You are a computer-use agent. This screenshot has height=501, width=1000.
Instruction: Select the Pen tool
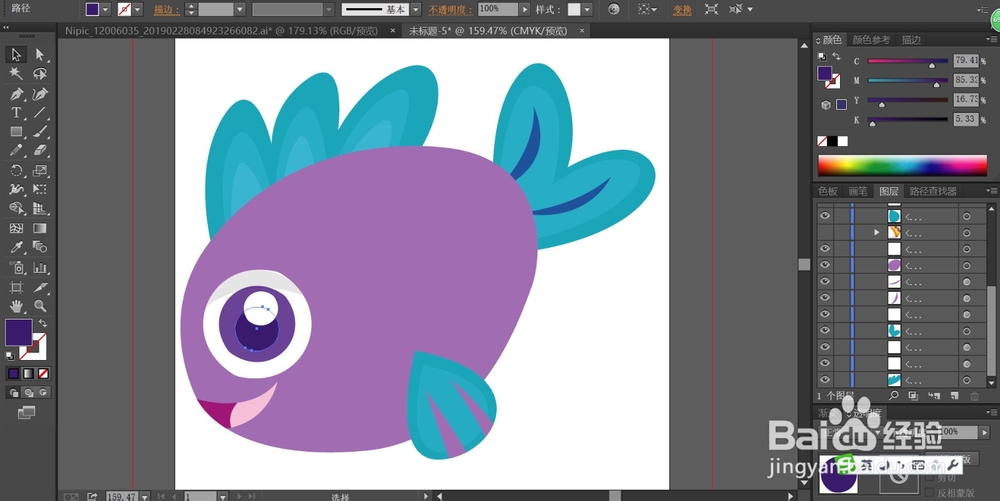point(17,93)
